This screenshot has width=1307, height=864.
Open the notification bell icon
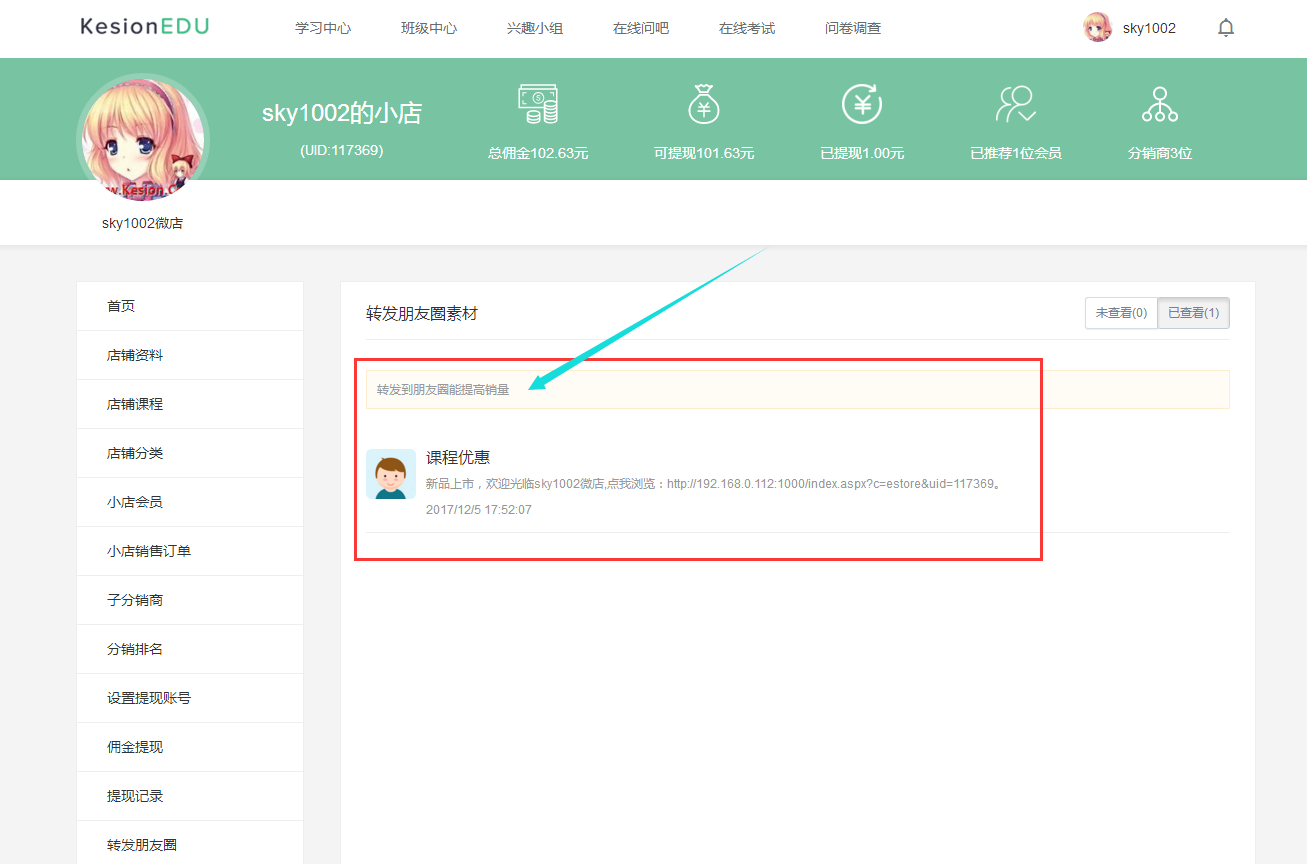1226,27
